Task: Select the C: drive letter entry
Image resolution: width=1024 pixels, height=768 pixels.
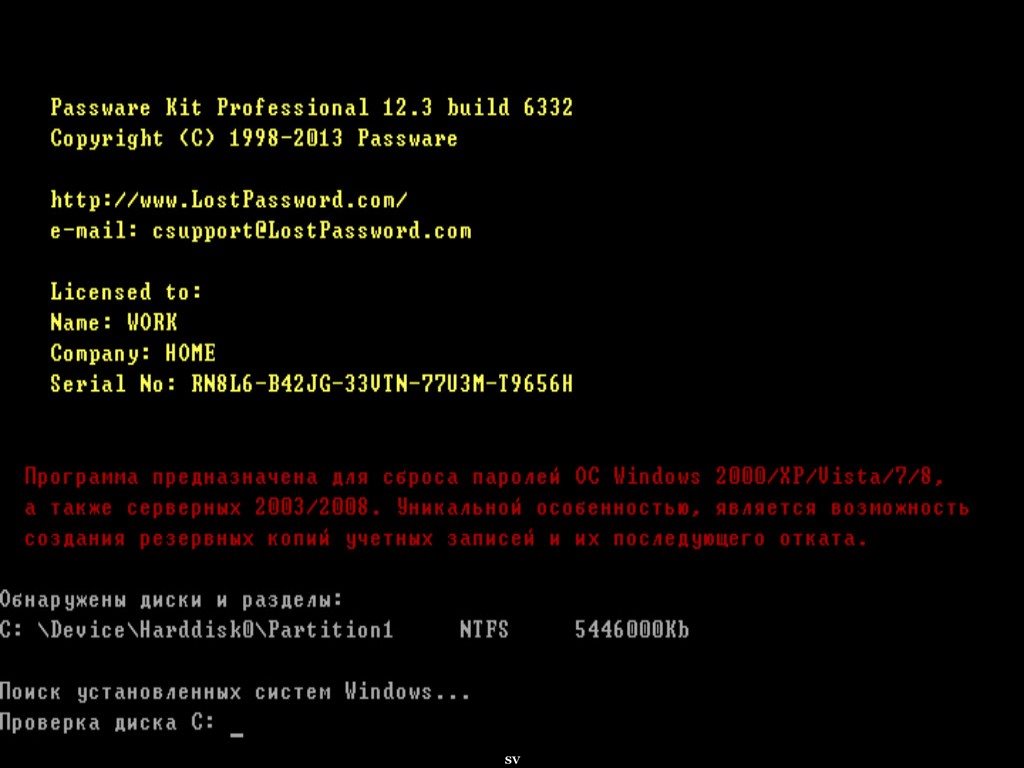Action: pos(11,630)
